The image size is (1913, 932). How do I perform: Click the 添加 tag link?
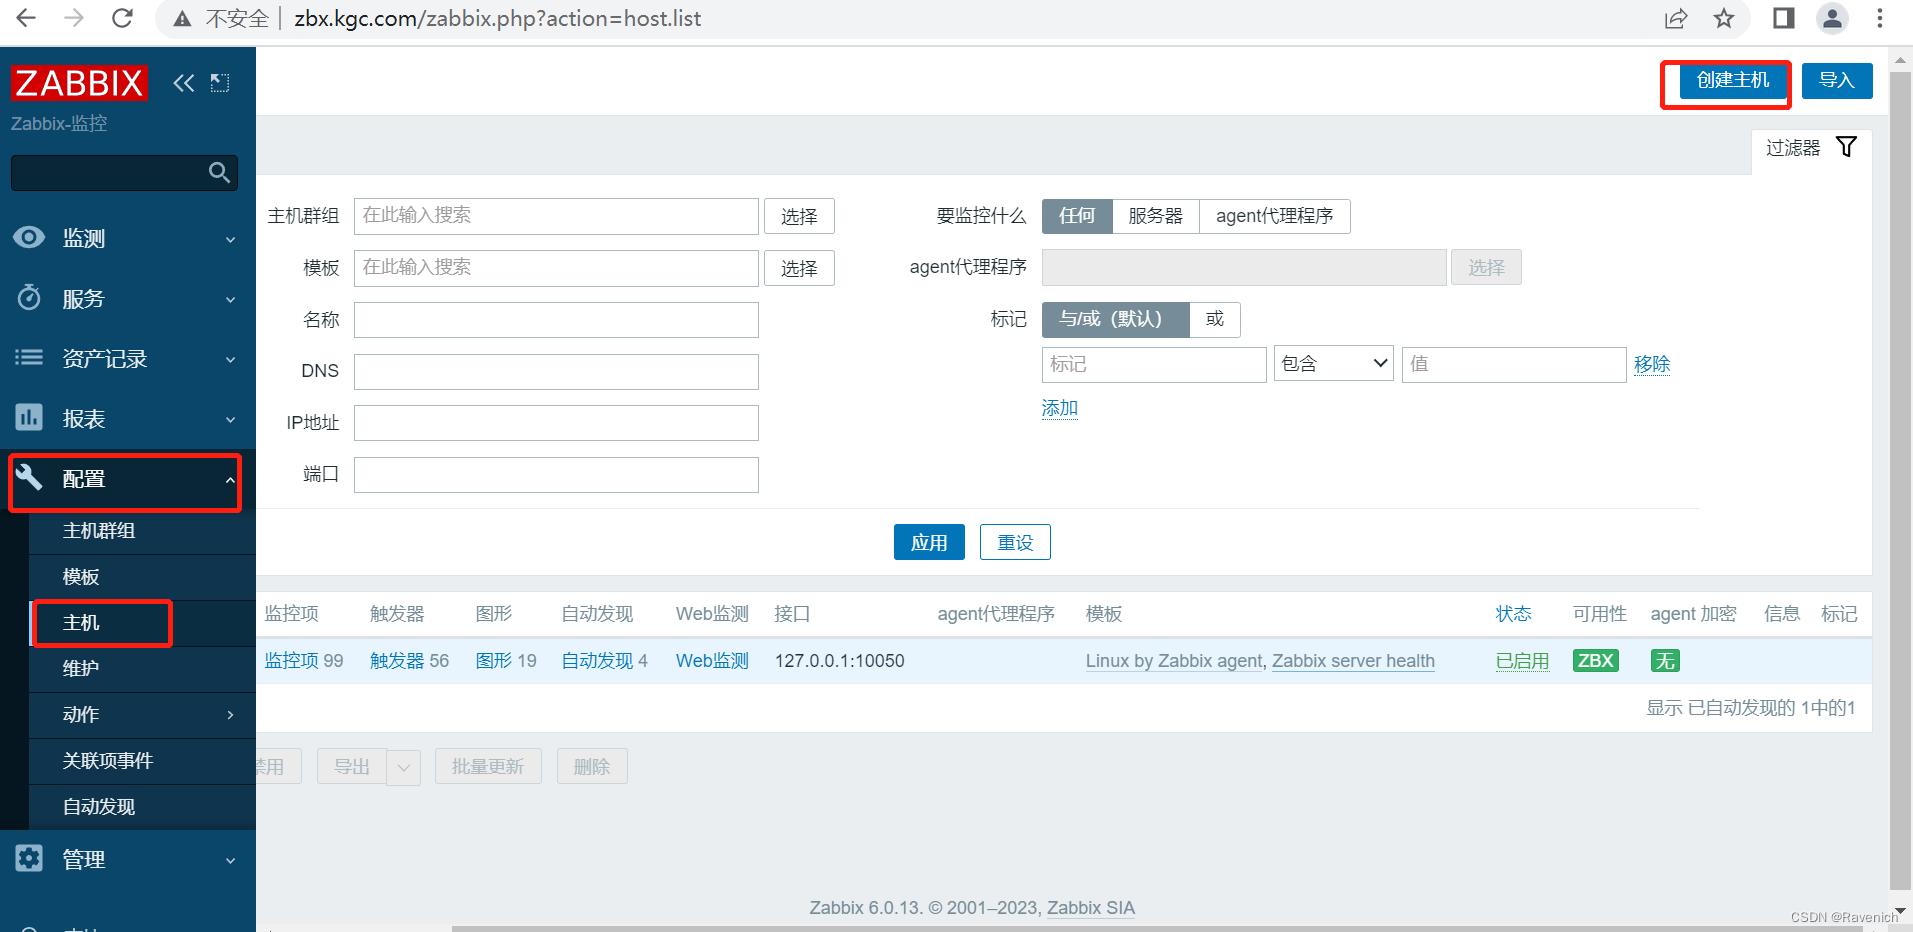(1060, 408)
